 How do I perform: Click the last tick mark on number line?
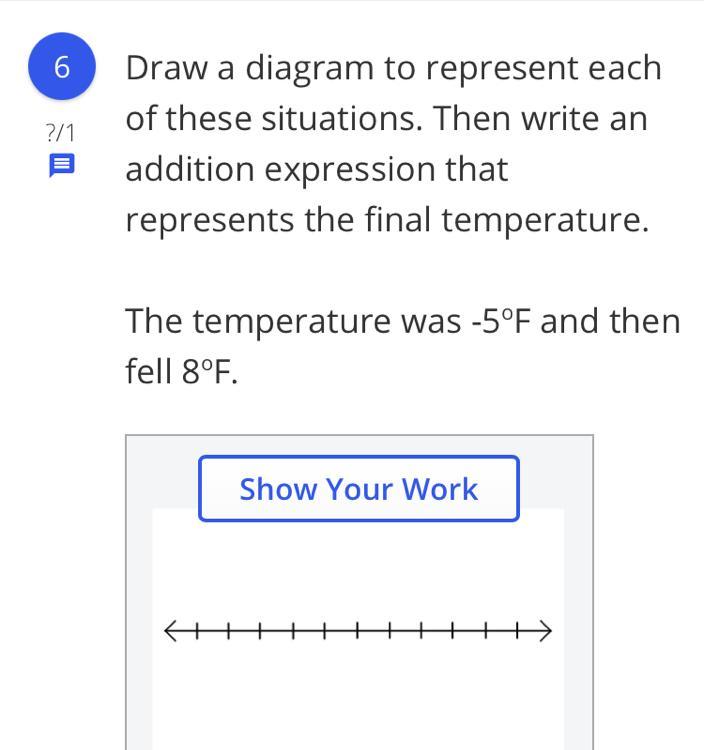click(517, 630)
